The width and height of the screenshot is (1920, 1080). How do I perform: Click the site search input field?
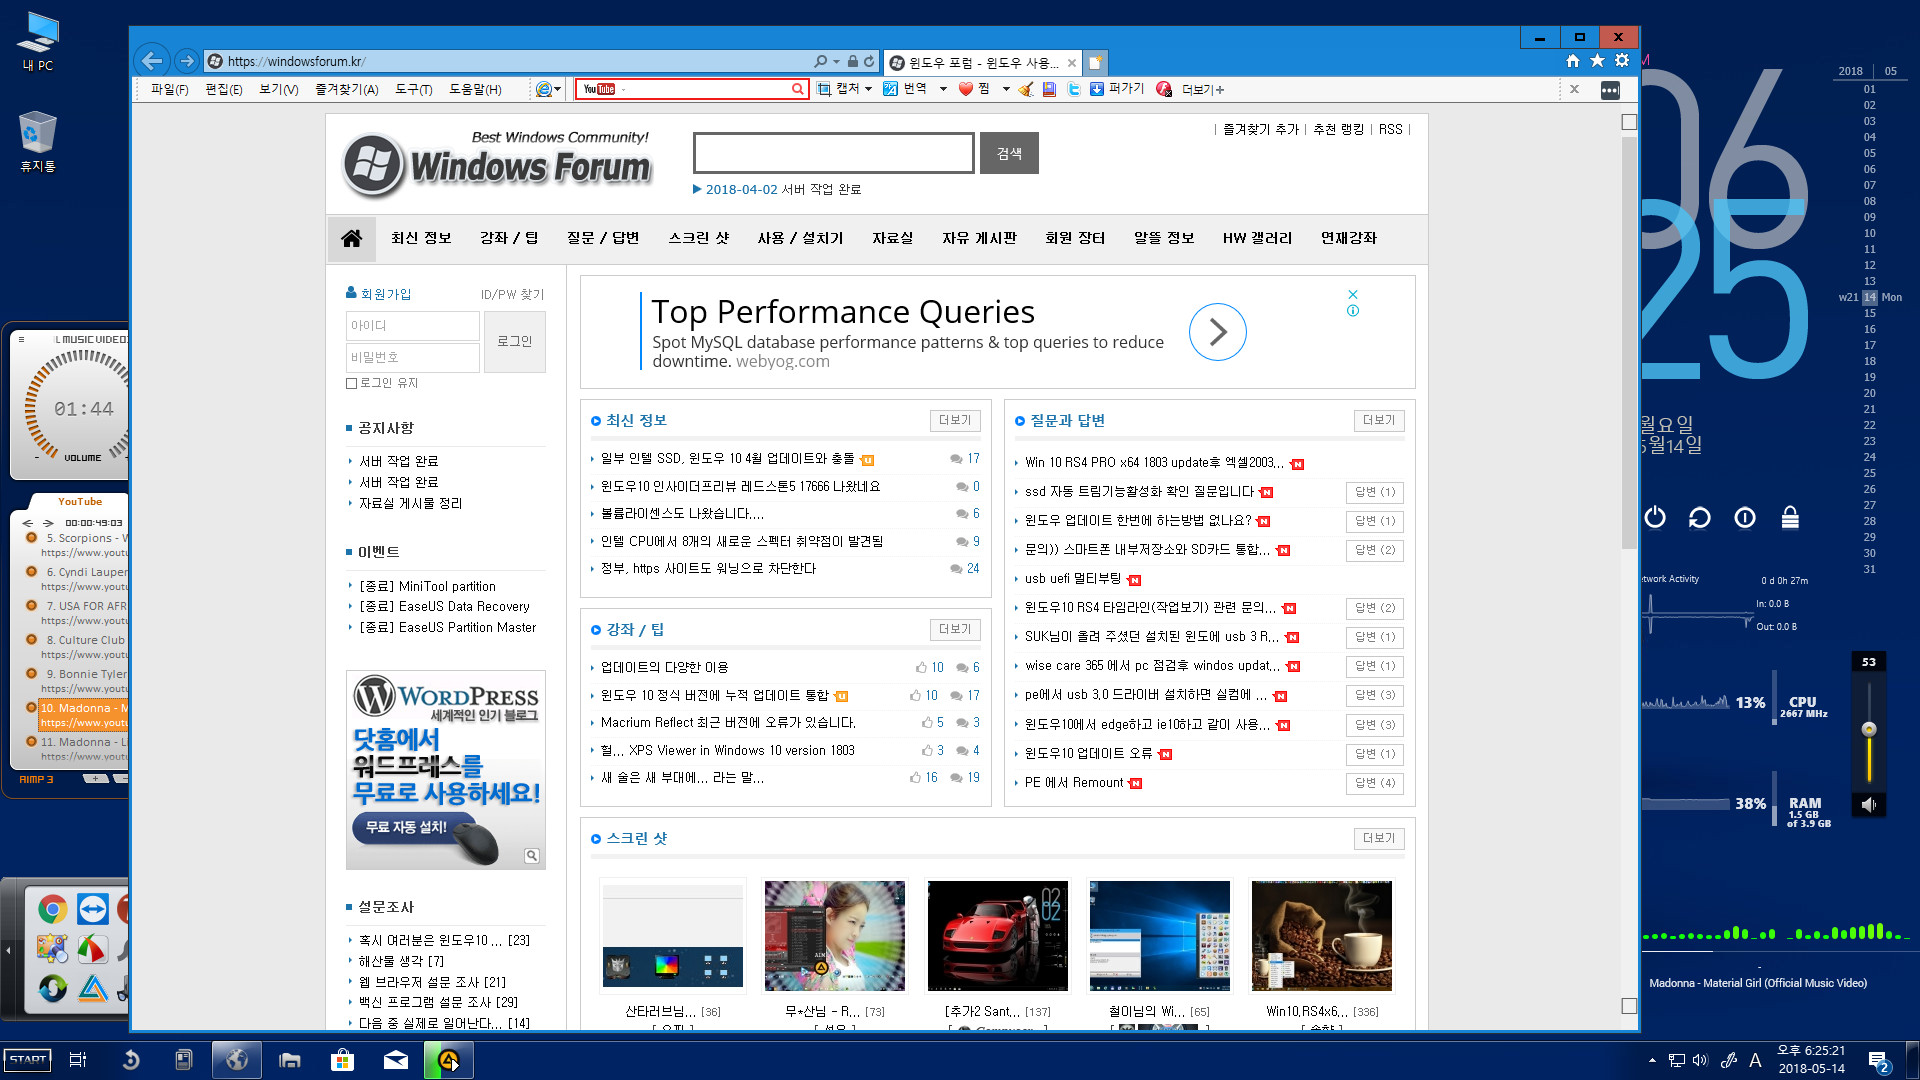(833, 153)
